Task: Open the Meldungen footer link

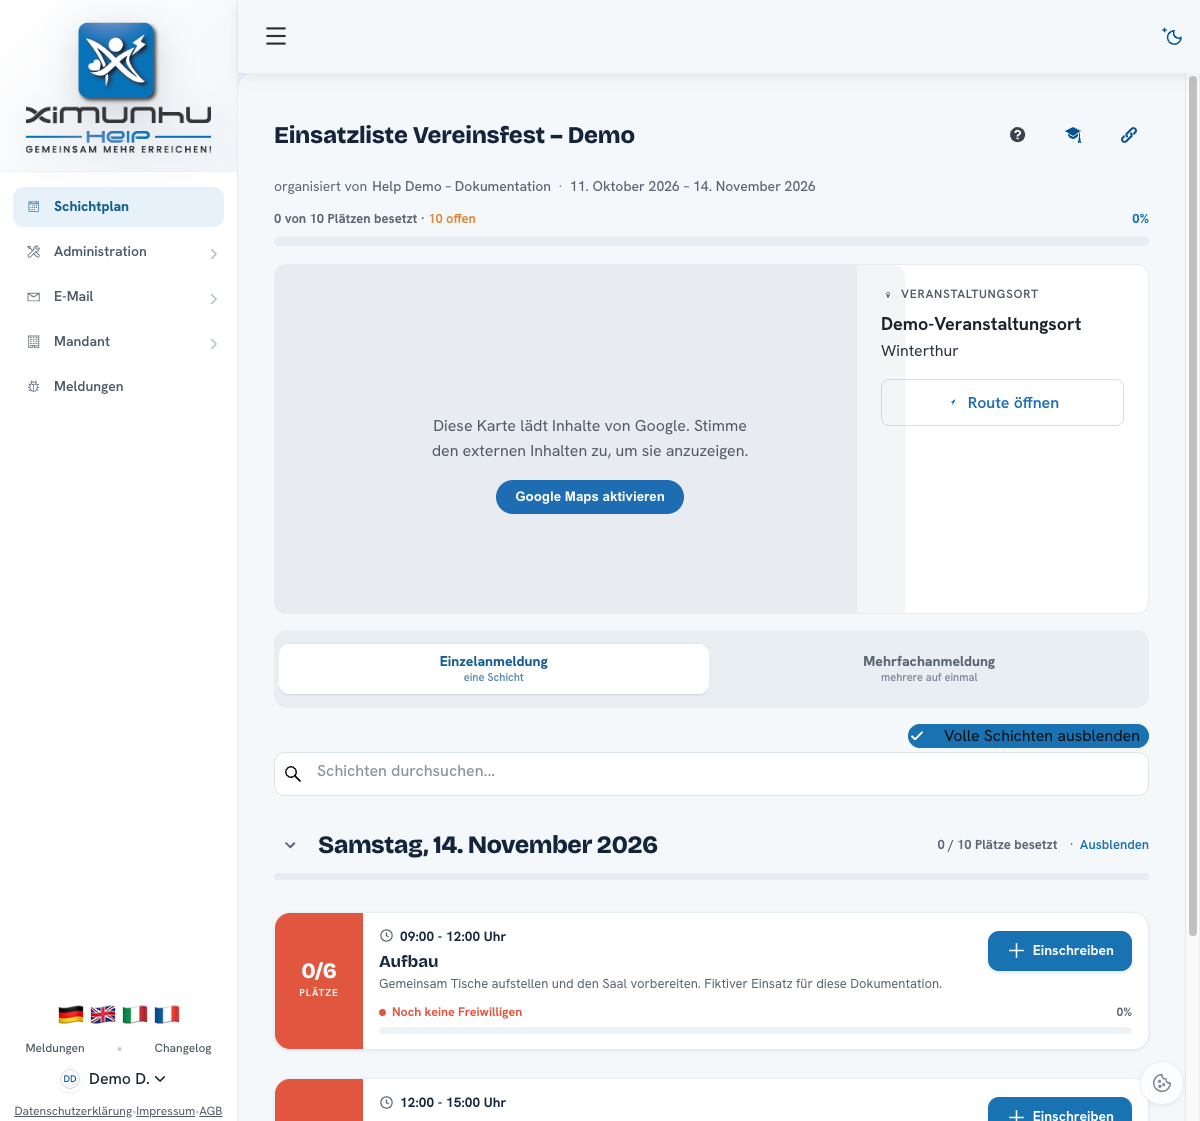Action: click(x=55, y=1048)
